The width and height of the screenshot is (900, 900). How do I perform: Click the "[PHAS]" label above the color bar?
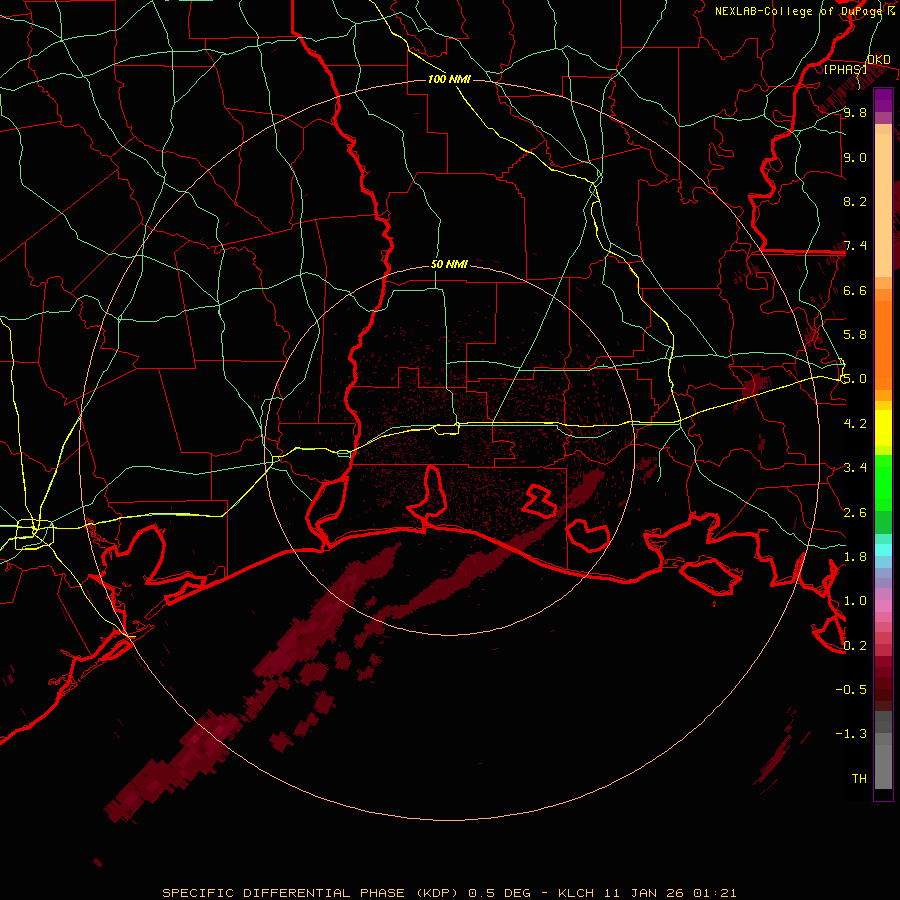coord(845,69)
